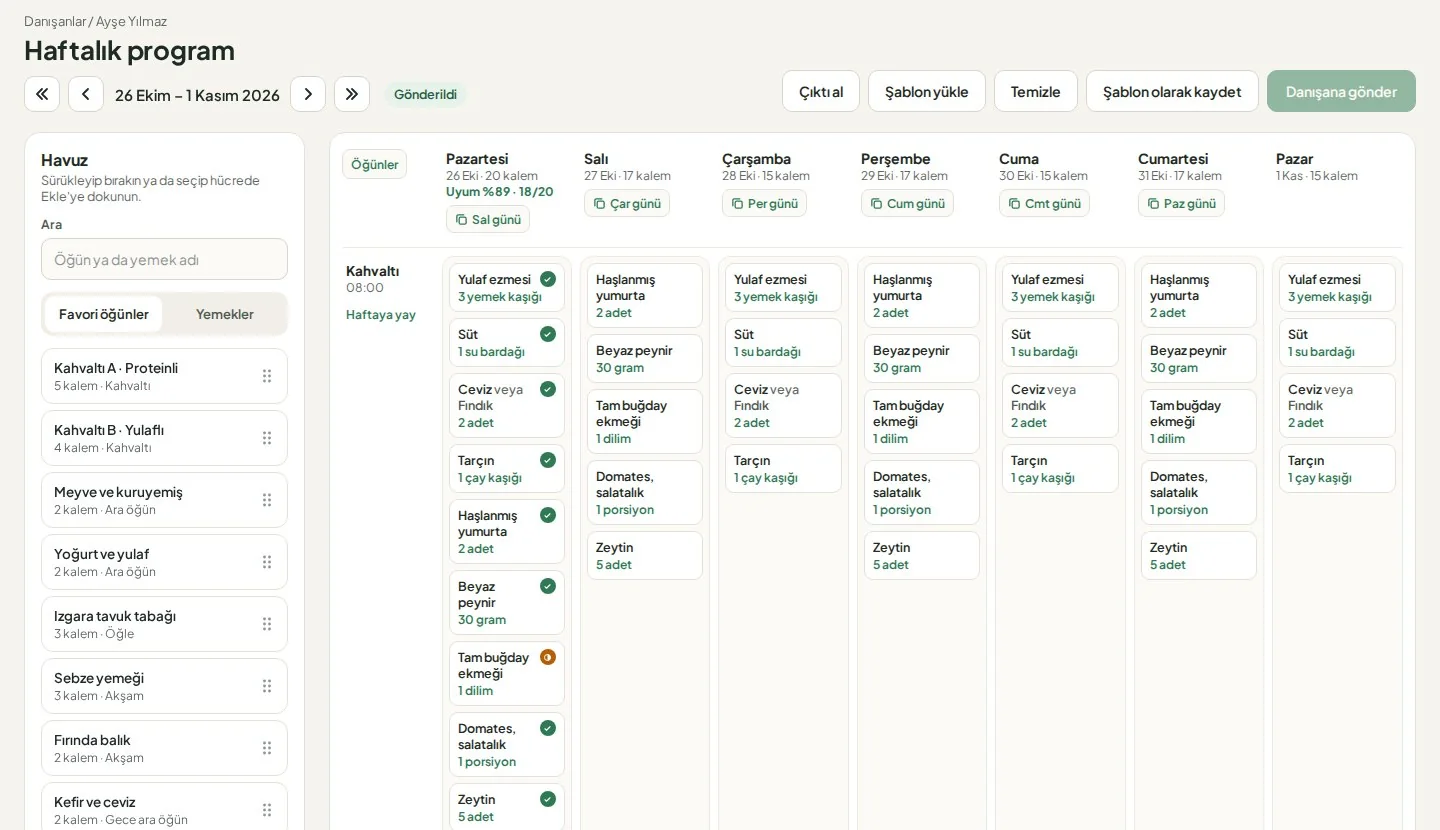Click the check icon on Monday's Tarçın

click(x=548, y=460)
